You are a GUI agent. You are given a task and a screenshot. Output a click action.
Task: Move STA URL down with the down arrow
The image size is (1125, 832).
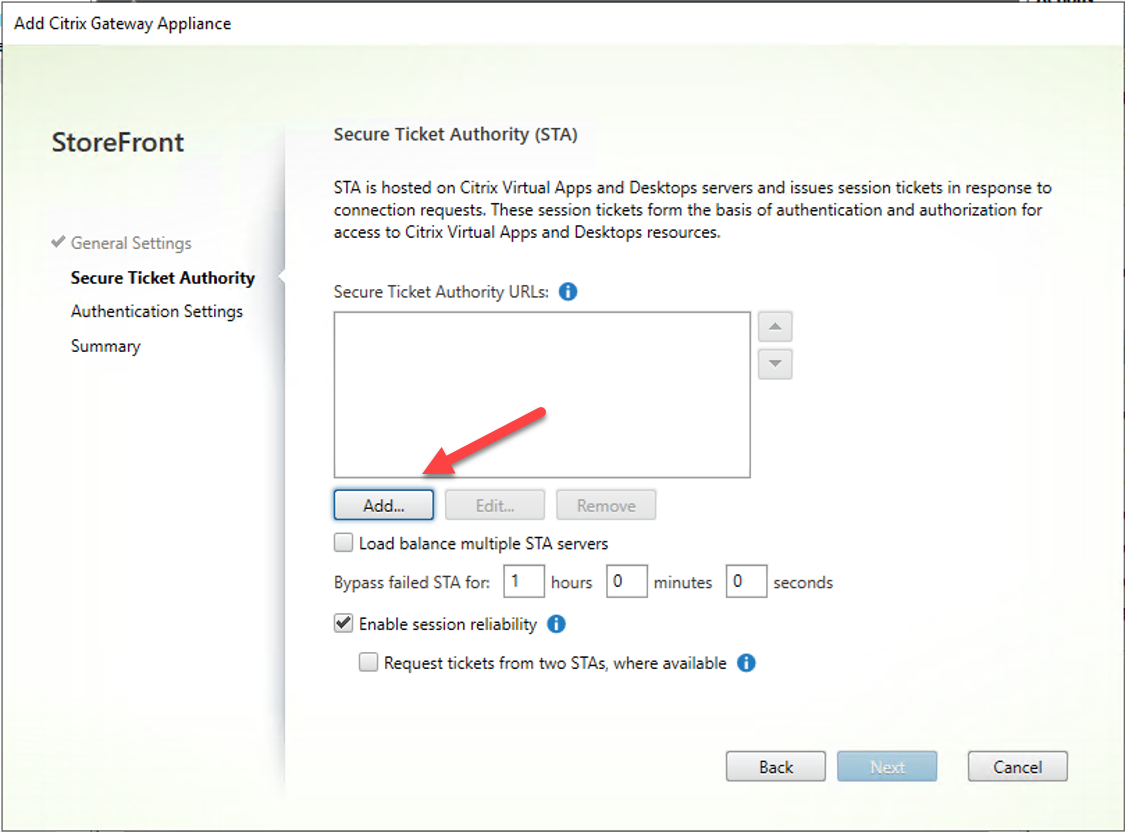pyautogui.click(x=775, y=364)
